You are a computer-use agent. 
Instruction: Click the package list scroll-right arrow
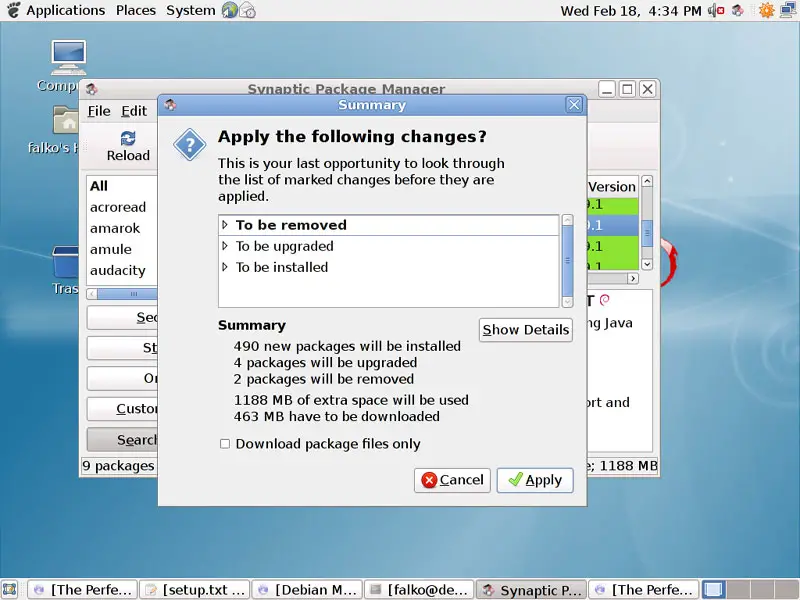(633, 278)
